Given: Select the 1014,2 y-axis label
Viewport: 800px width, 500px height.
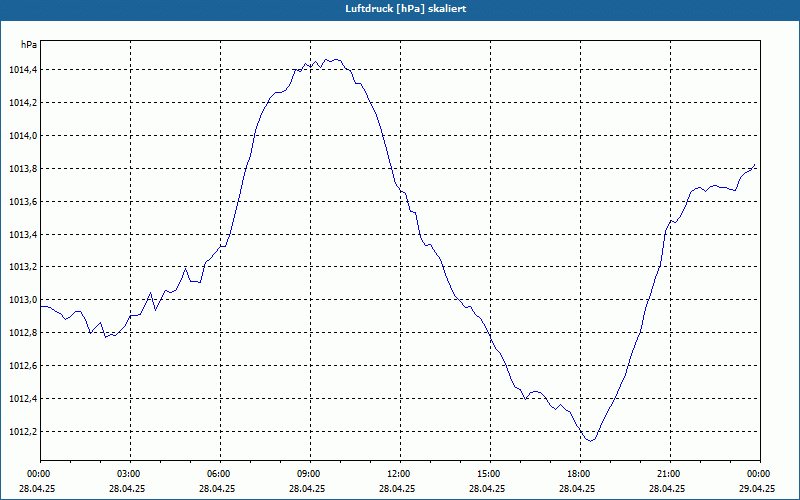Looking at the screenshot, I should pos(23,103).
